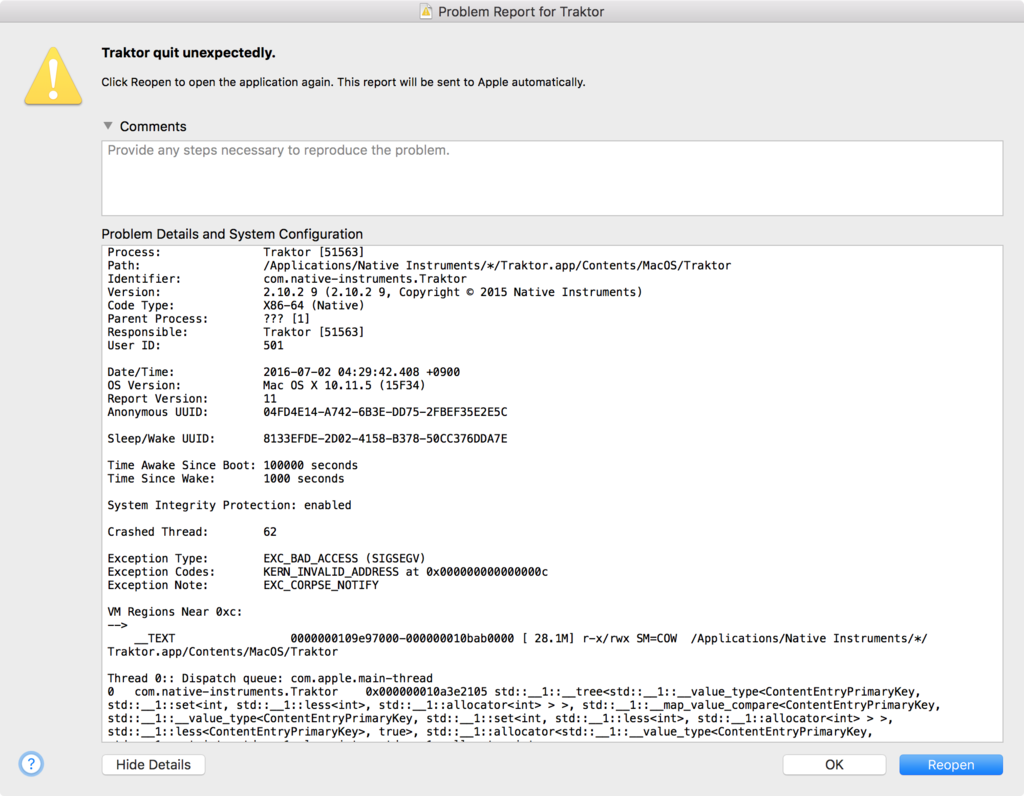Select 'EXC_CORPSE_NOTIFY' exception note
The height and width of the screenshot is (796, 1024).
tap(321, 585)
